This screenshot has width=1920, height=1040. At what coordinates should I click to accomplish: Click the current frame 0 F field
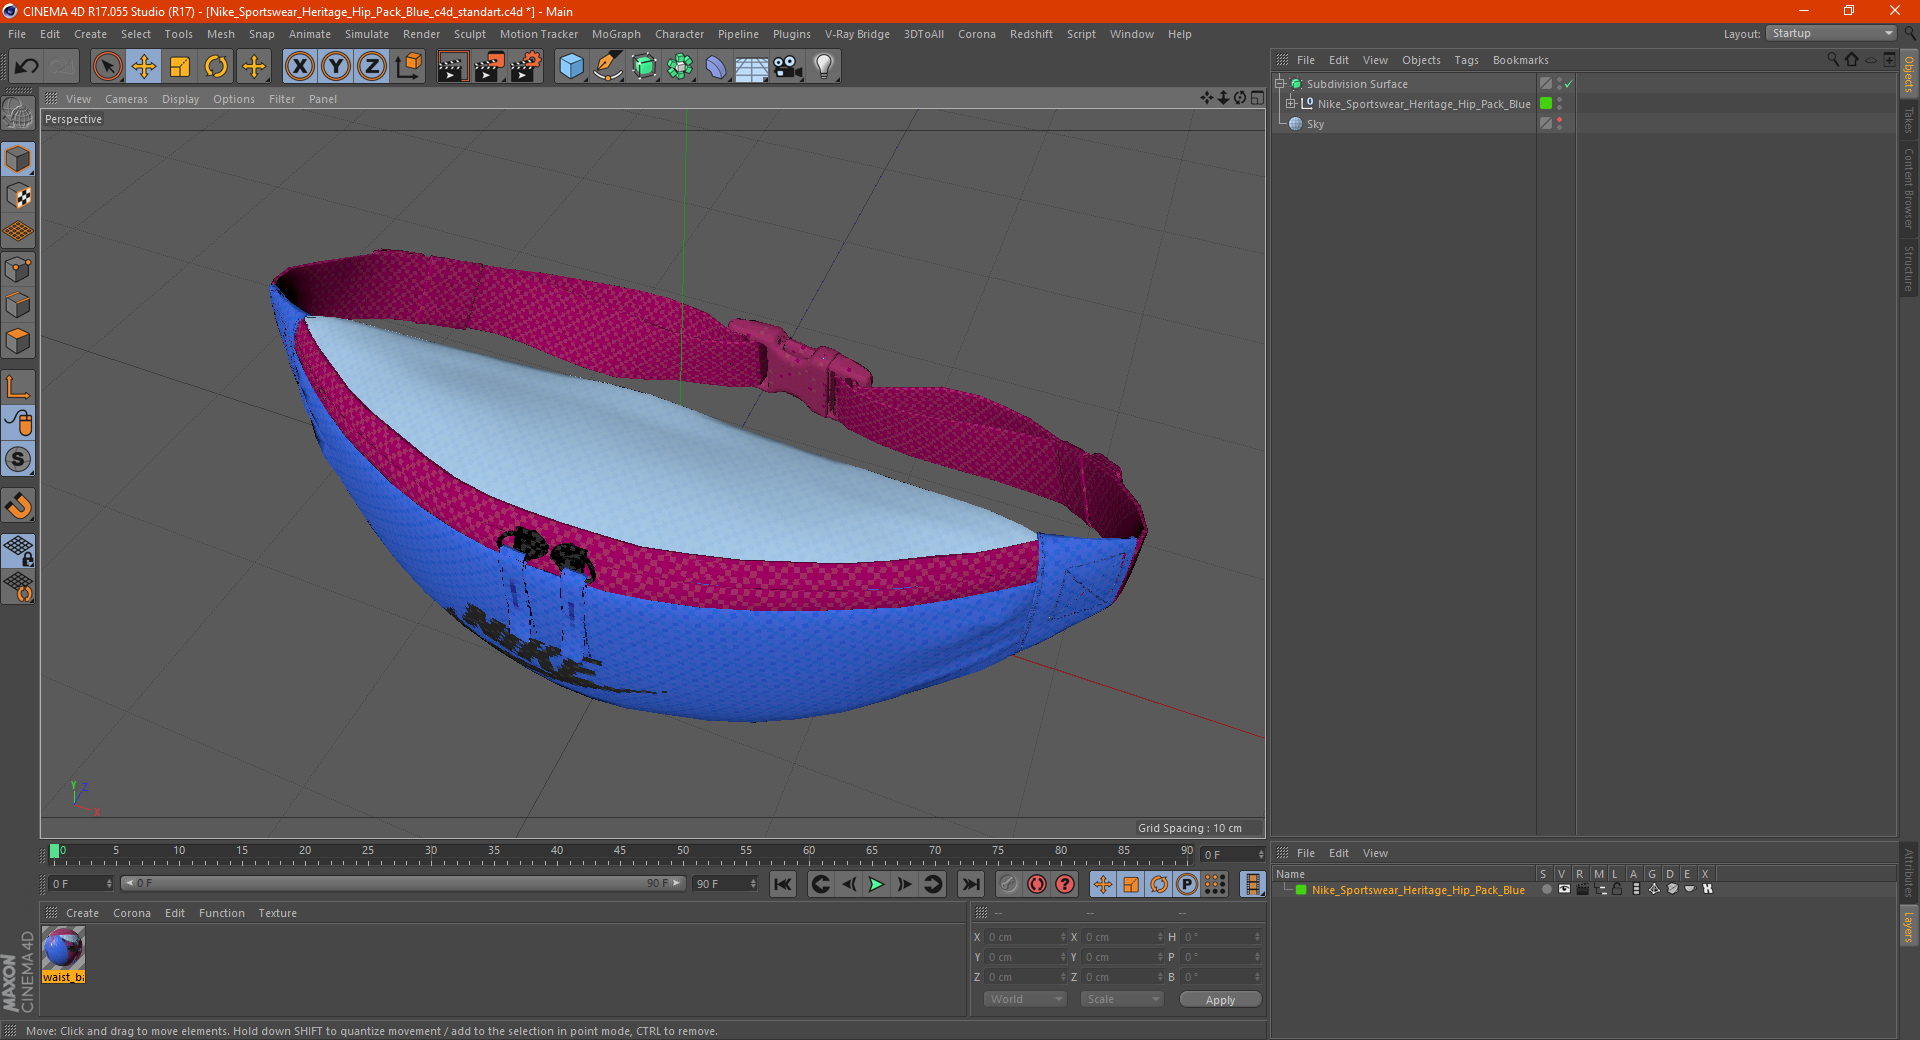[80, 884]
